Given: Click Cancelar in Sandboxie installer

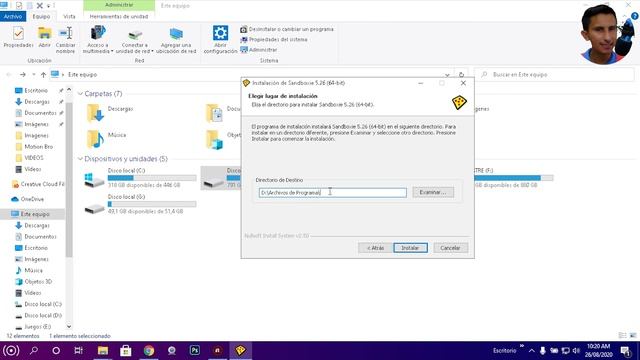Looking at the screenshot, I should 451,248.
